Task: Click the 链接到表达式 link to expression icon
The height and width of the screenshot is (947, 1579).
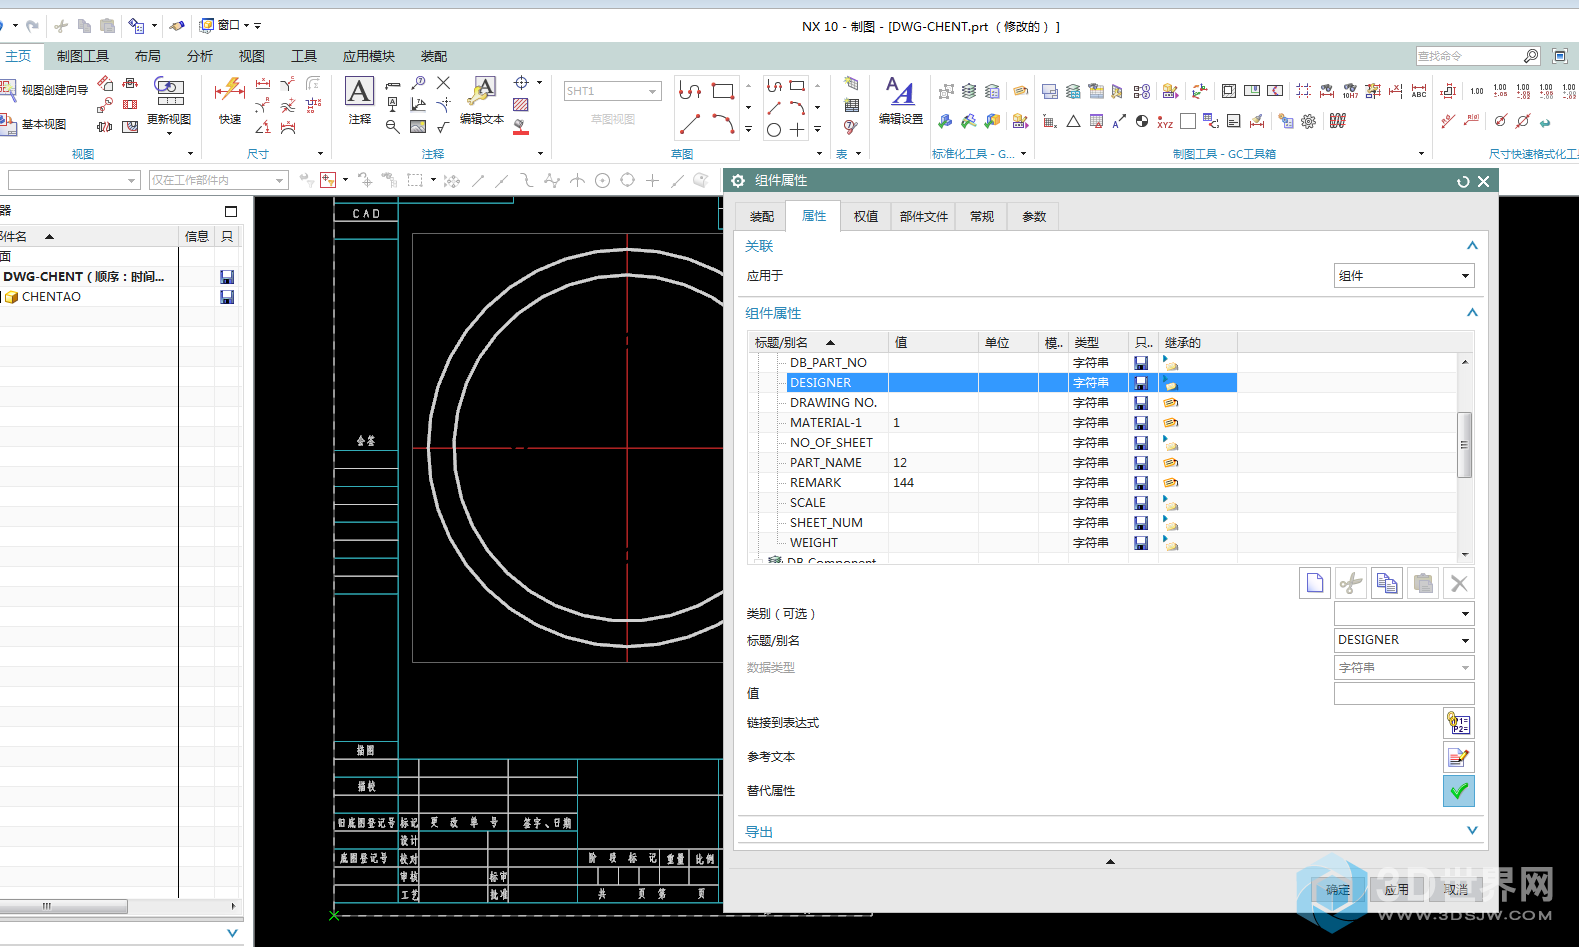Action: [1459, 723]
